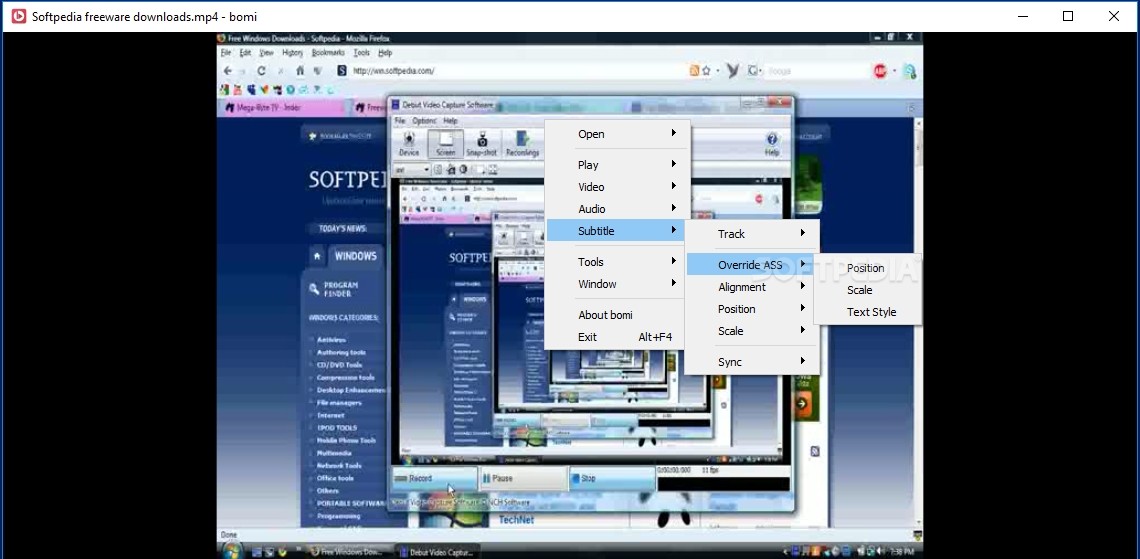Open the Audio menu entry

pyautogui.click(x=617, y=209)
